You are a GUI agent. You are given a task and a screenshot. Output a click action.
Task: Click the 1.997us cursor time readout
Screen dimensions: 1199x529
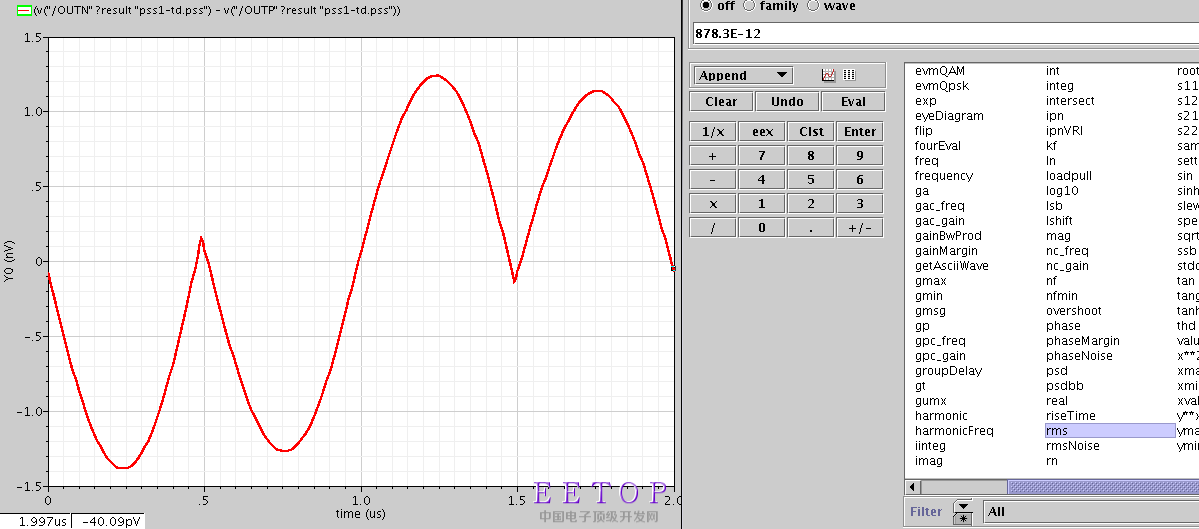[36, 521]
